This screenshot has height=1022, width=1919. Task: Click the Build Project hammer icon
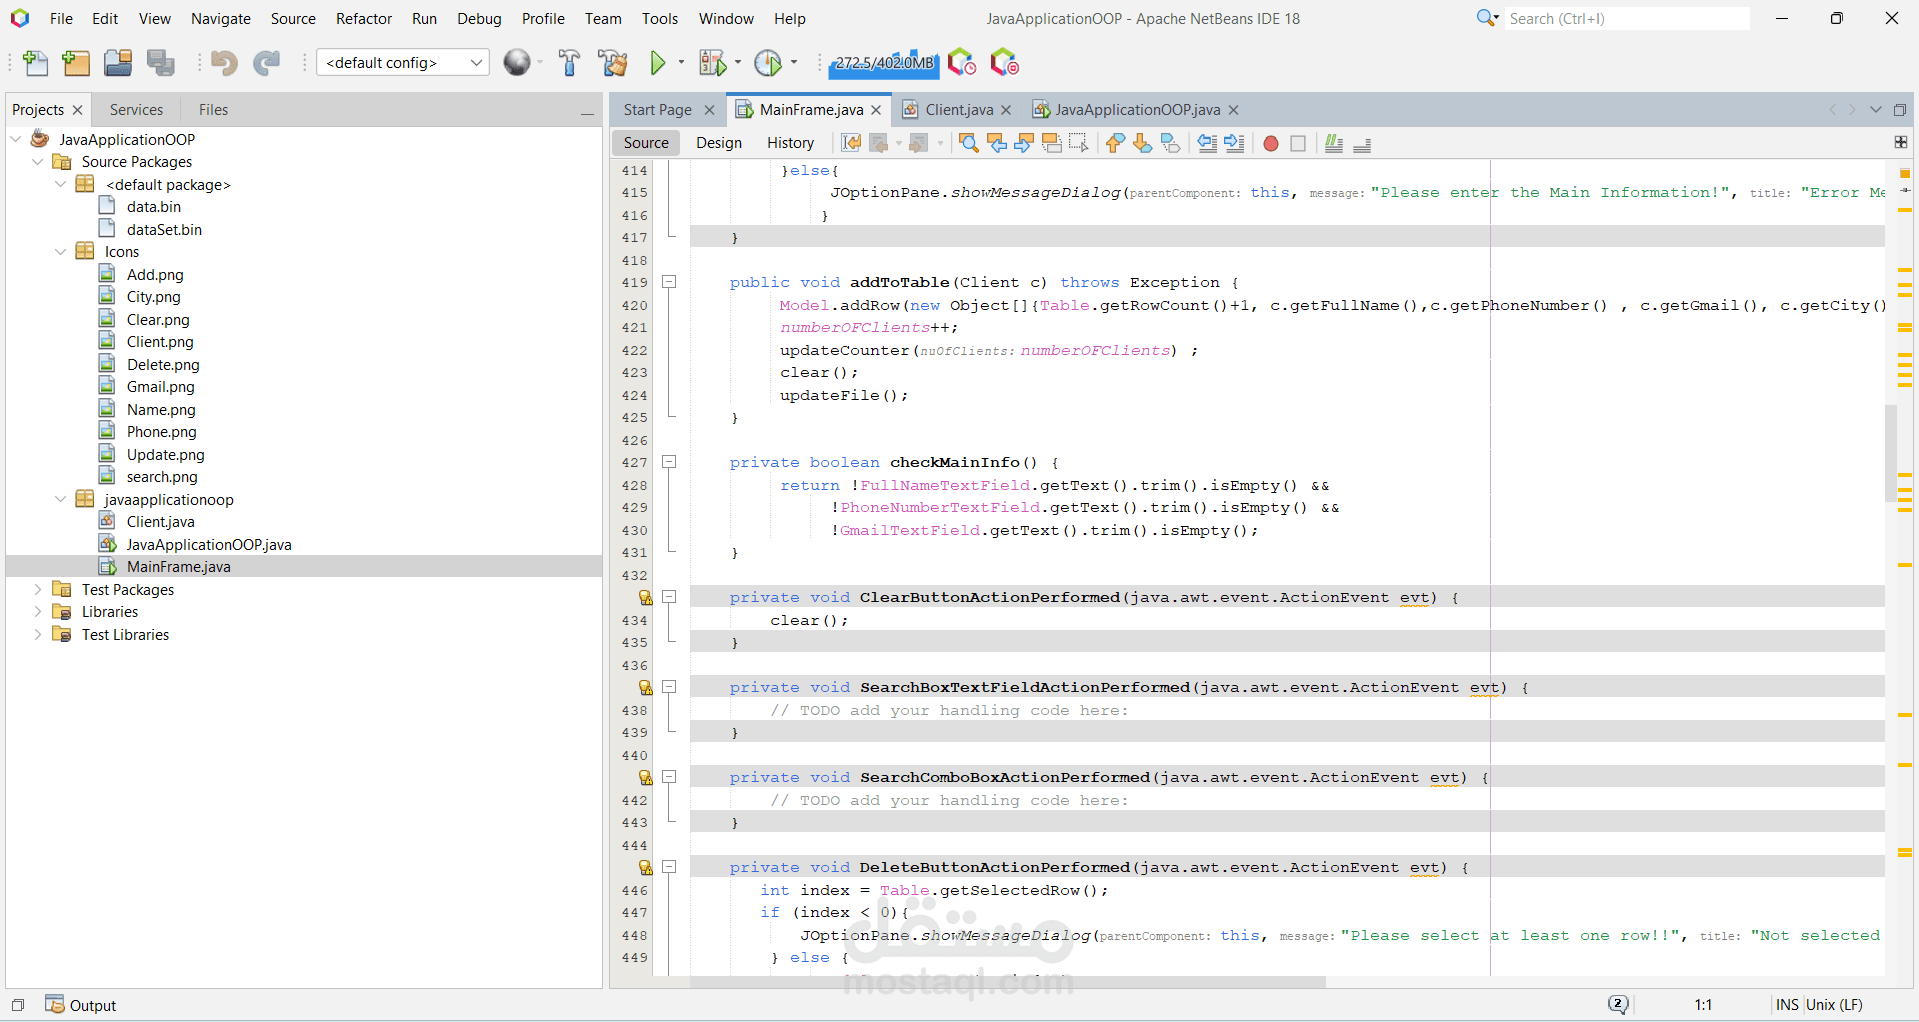pos(569,63)
